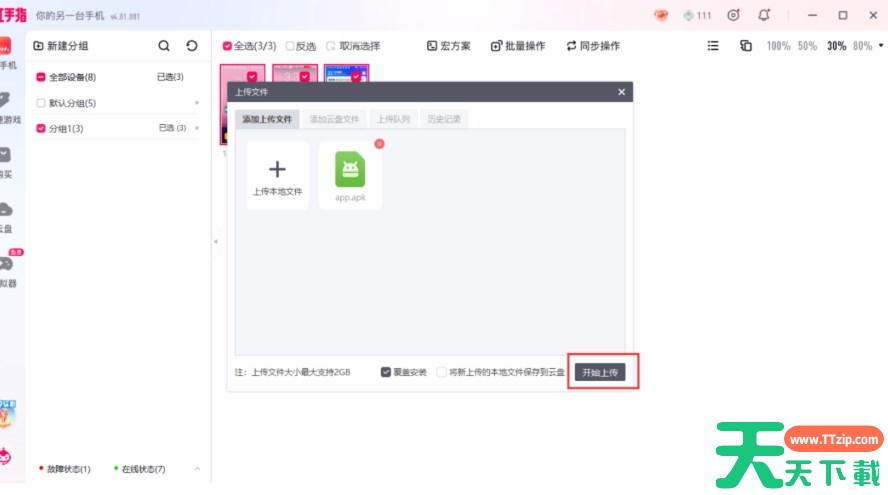Set zoom to 50%
Viewport: 888px width, 495px height.
tap(808, 46)
